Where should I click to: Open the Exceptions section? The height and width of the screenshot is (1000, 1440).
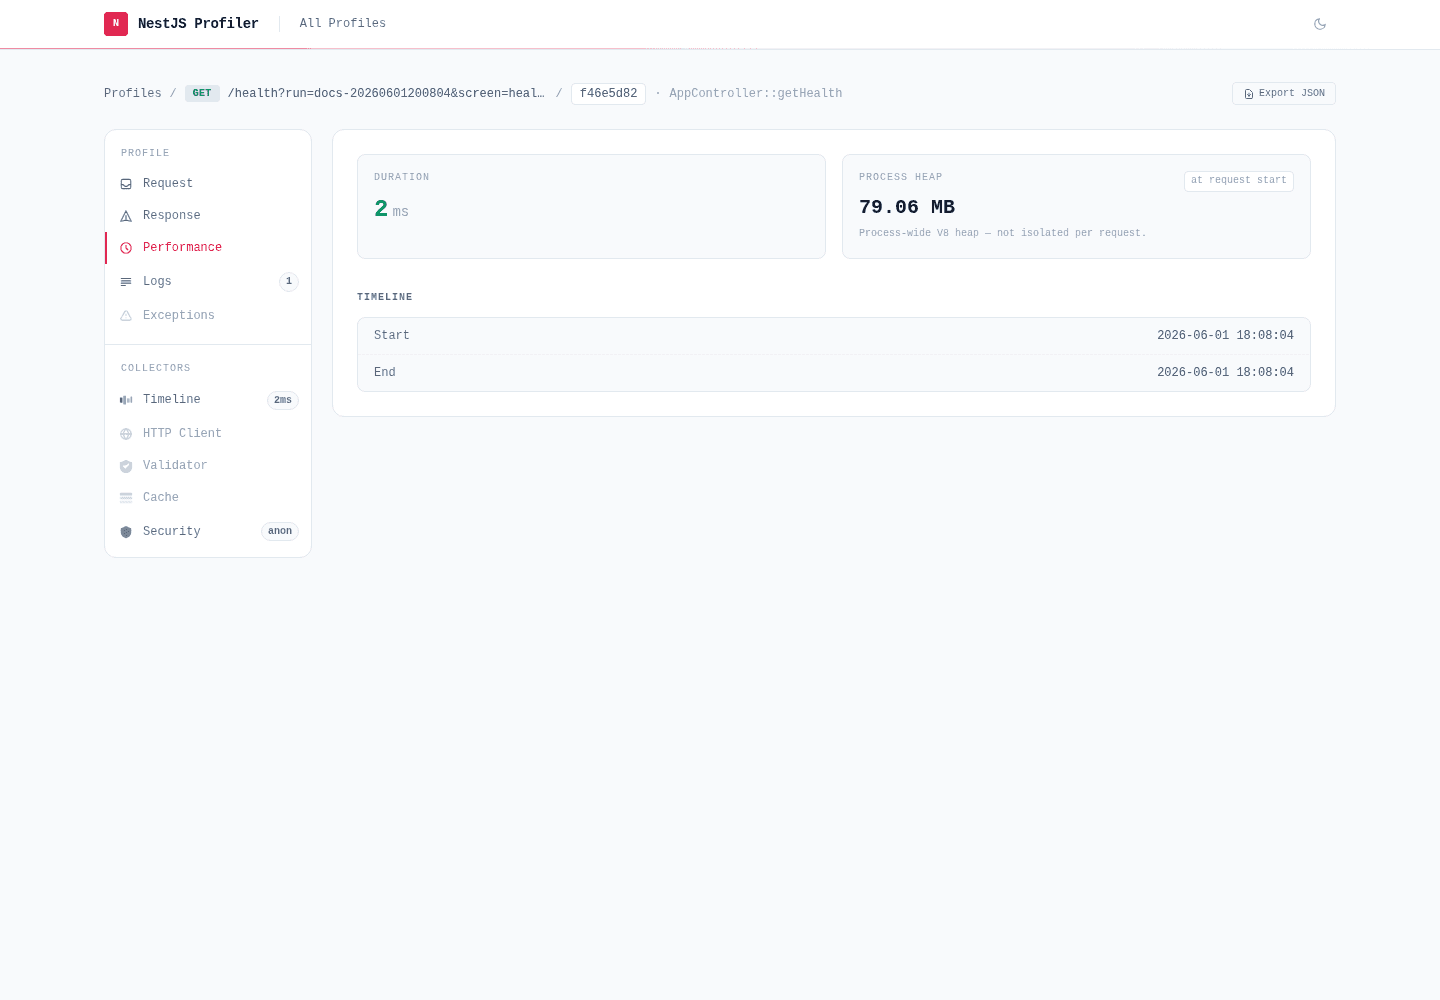point(208,315)
